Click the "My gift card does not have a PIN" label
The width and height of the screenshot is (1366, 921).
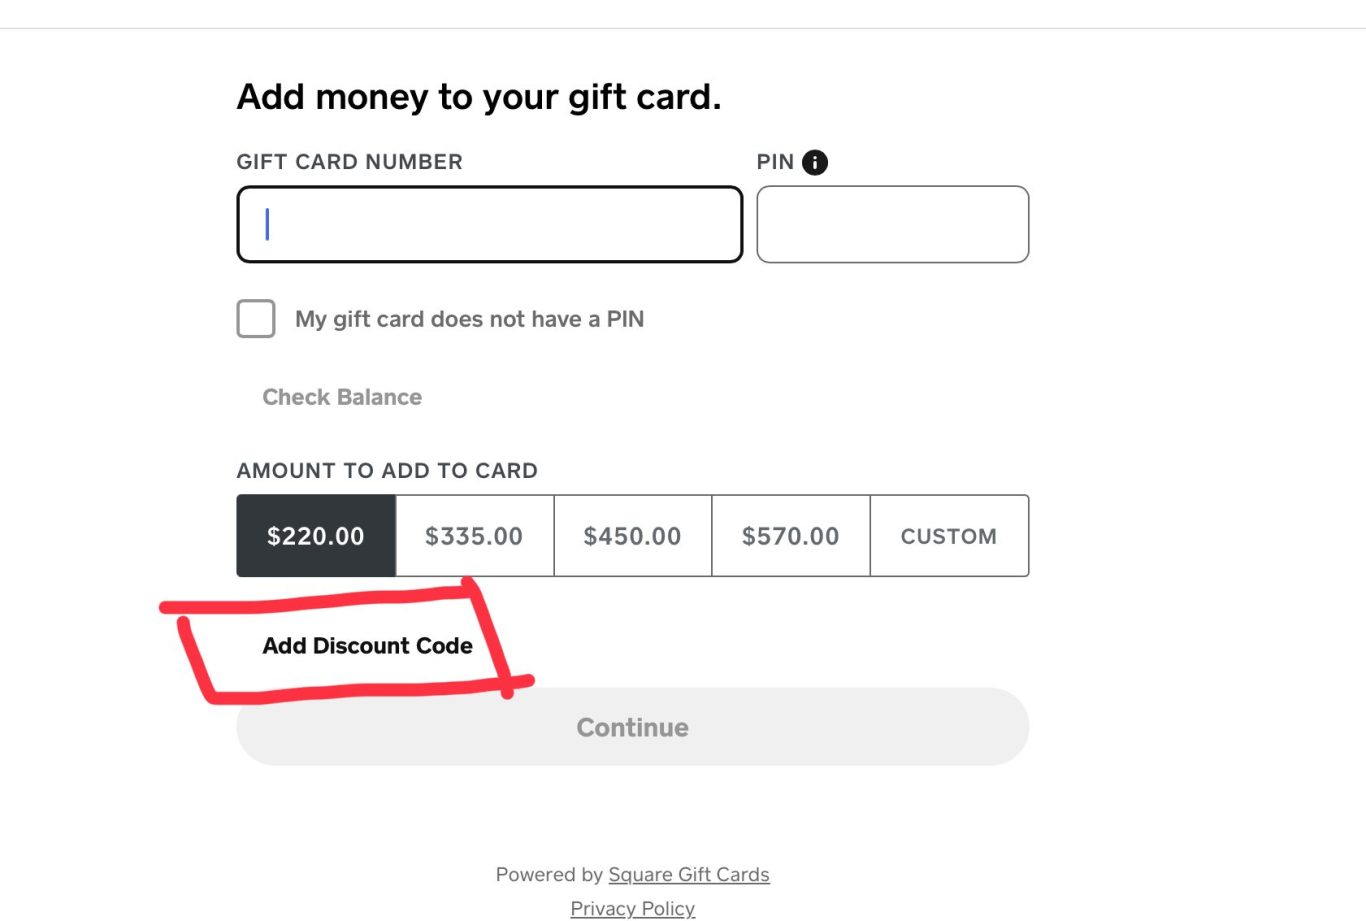coord(469,319)
